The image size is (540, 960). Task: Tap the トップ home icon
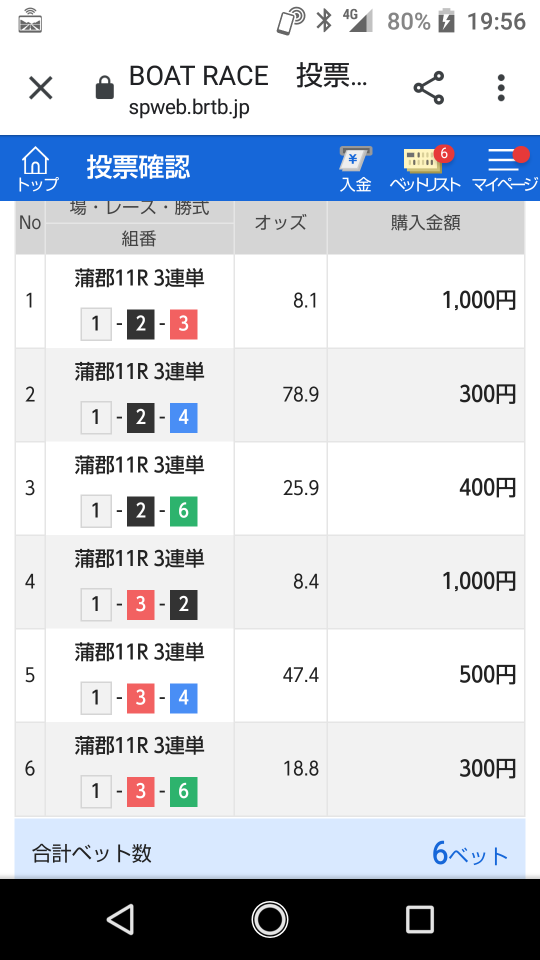[x=37, y=168]
